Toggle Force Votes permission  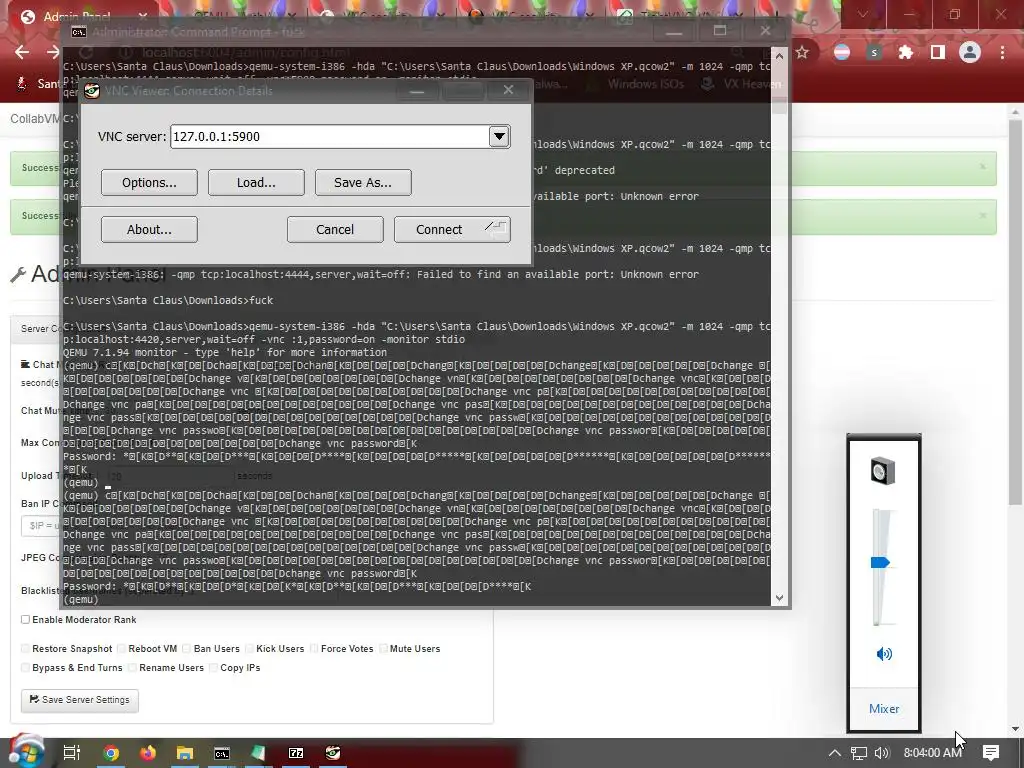(x=314, y=648)
